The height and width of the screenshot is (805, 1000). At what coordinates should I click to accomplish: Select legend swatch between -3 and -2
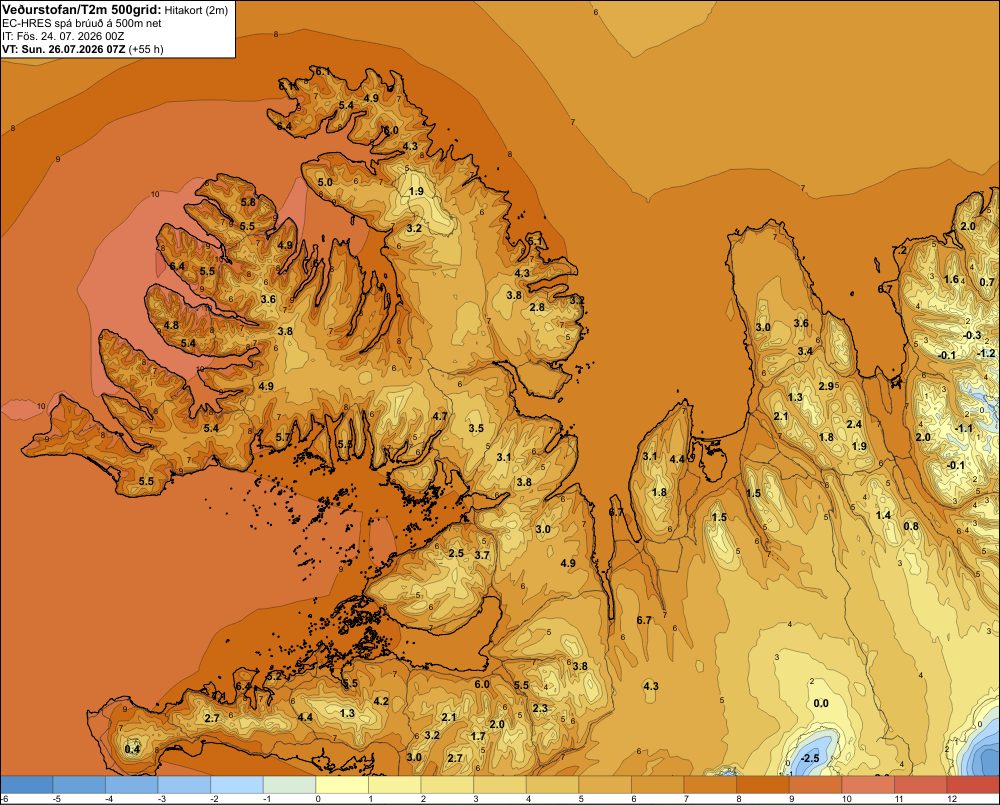pos(184,785)
